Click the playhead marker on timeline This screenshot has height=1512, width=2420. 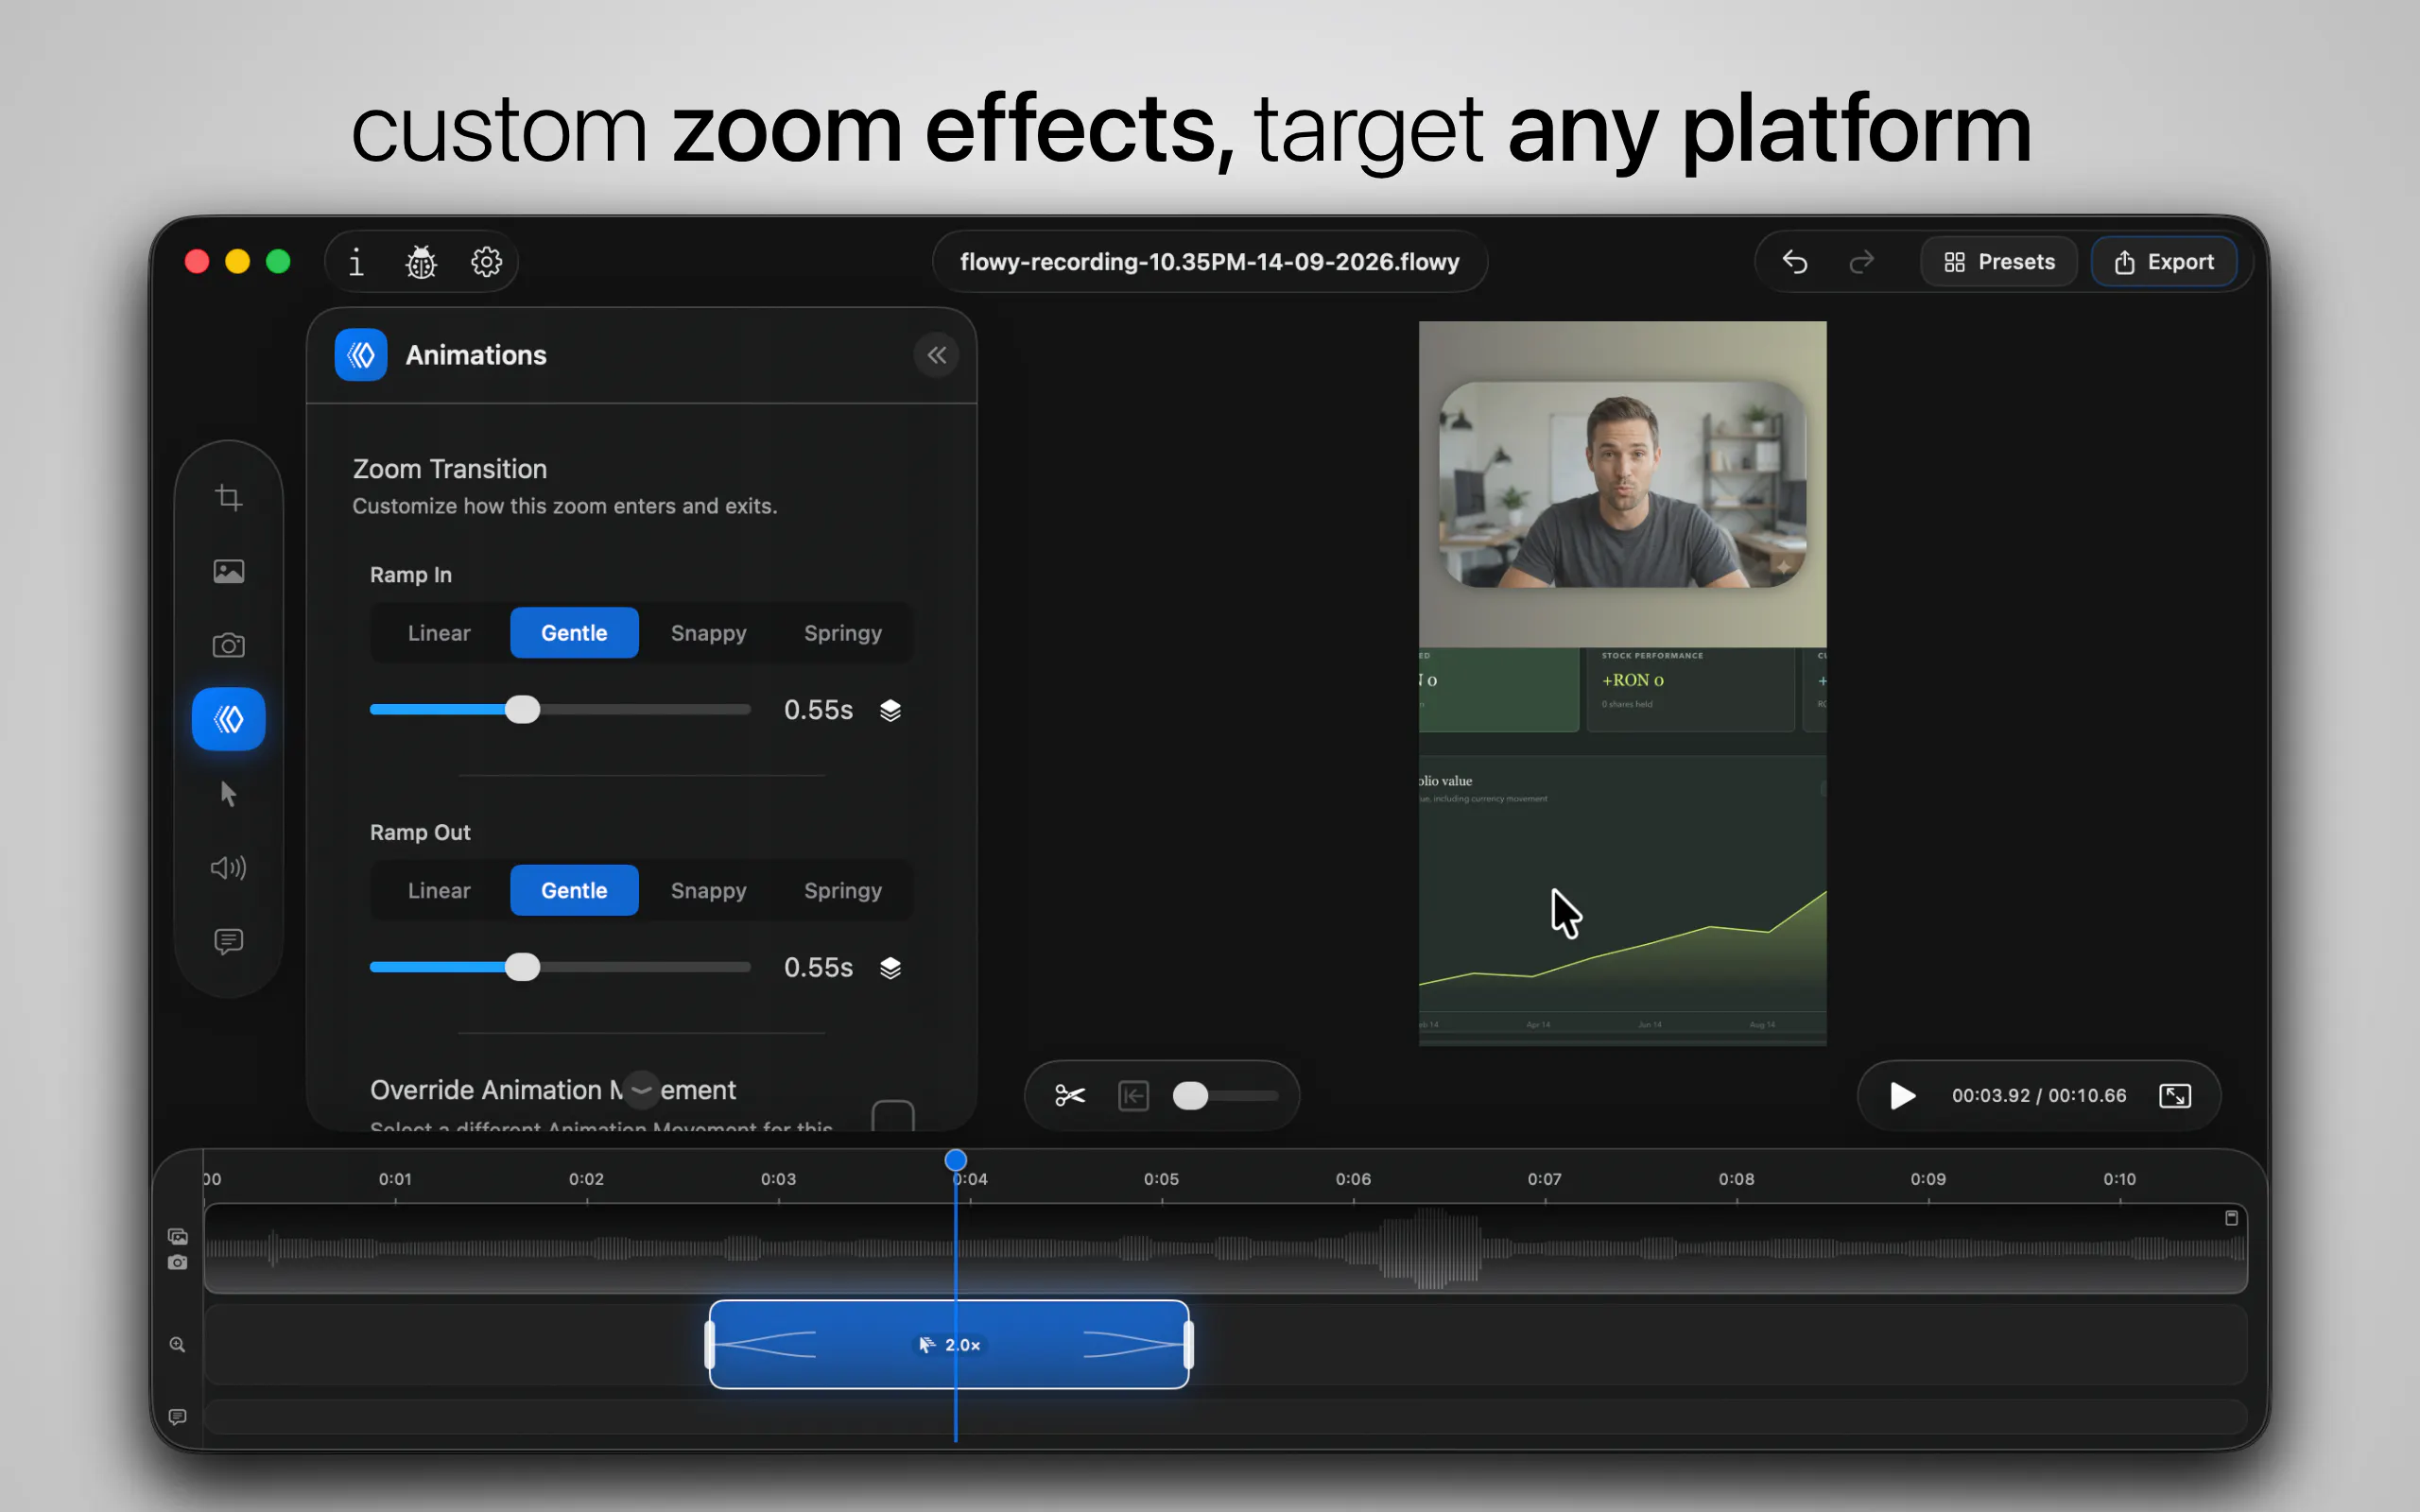click(x=955, y=1160)
